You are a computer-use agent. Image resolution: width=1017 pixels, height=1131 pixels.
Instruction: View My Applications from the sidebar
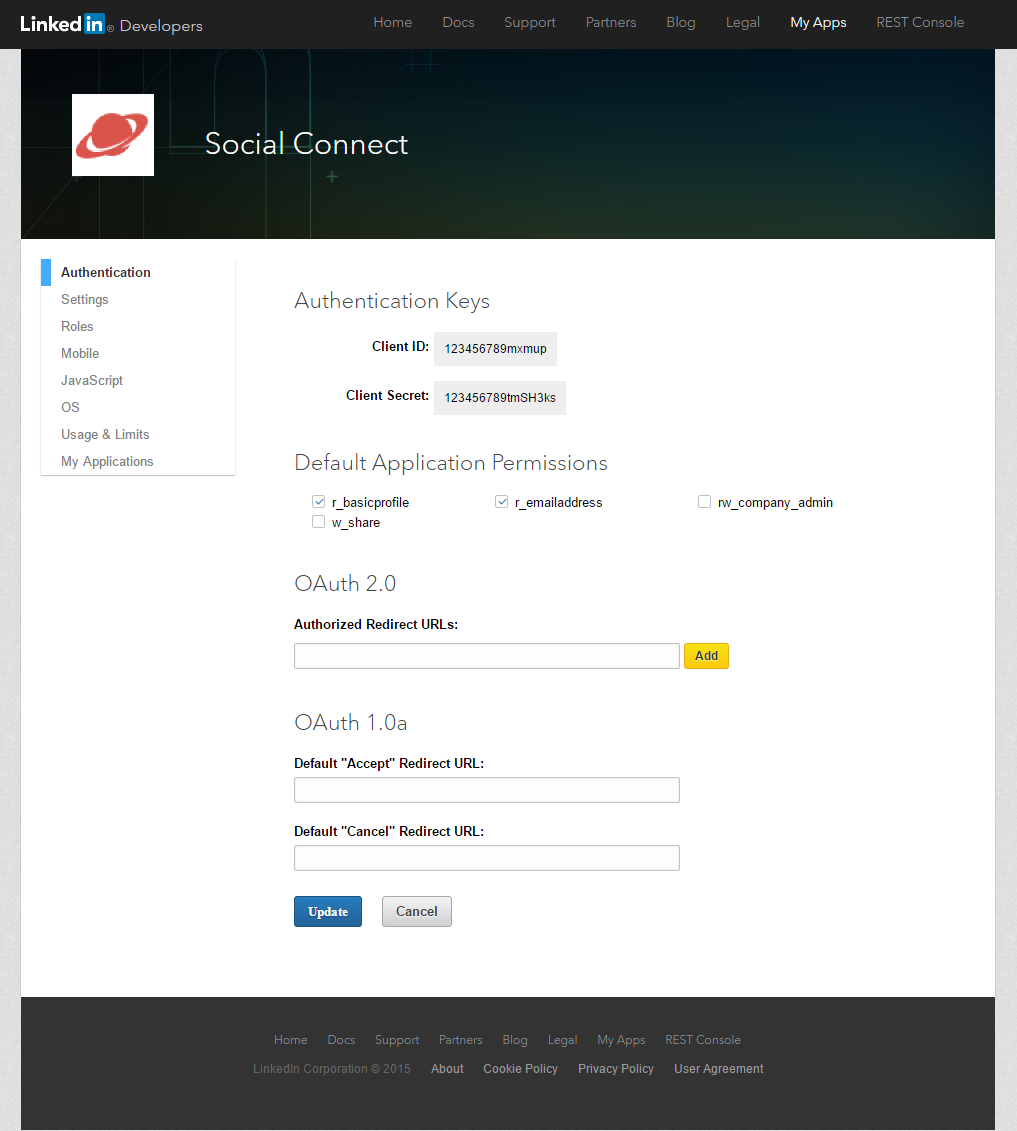click(x=107, y=462)
